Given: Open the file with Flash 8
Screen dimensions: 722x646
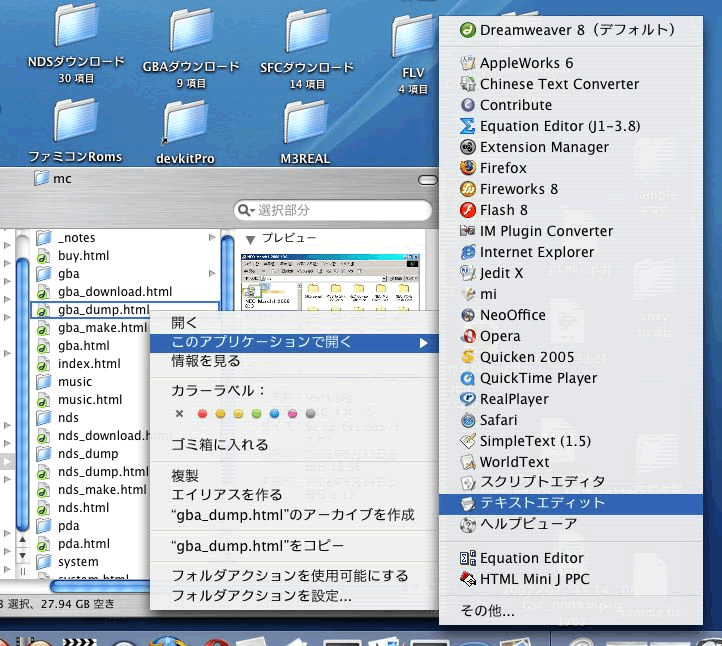Looking at the screenshot, I should (x=571, y=210).
